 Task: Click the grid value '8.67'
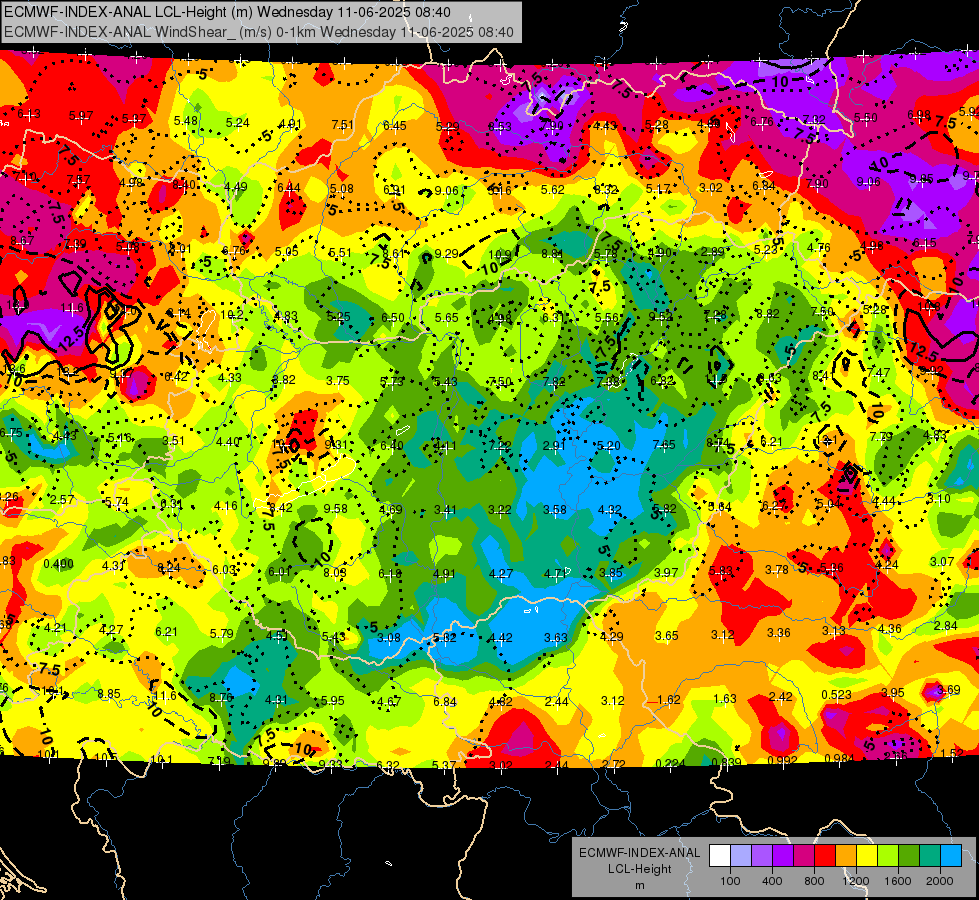tap(22, 240)
